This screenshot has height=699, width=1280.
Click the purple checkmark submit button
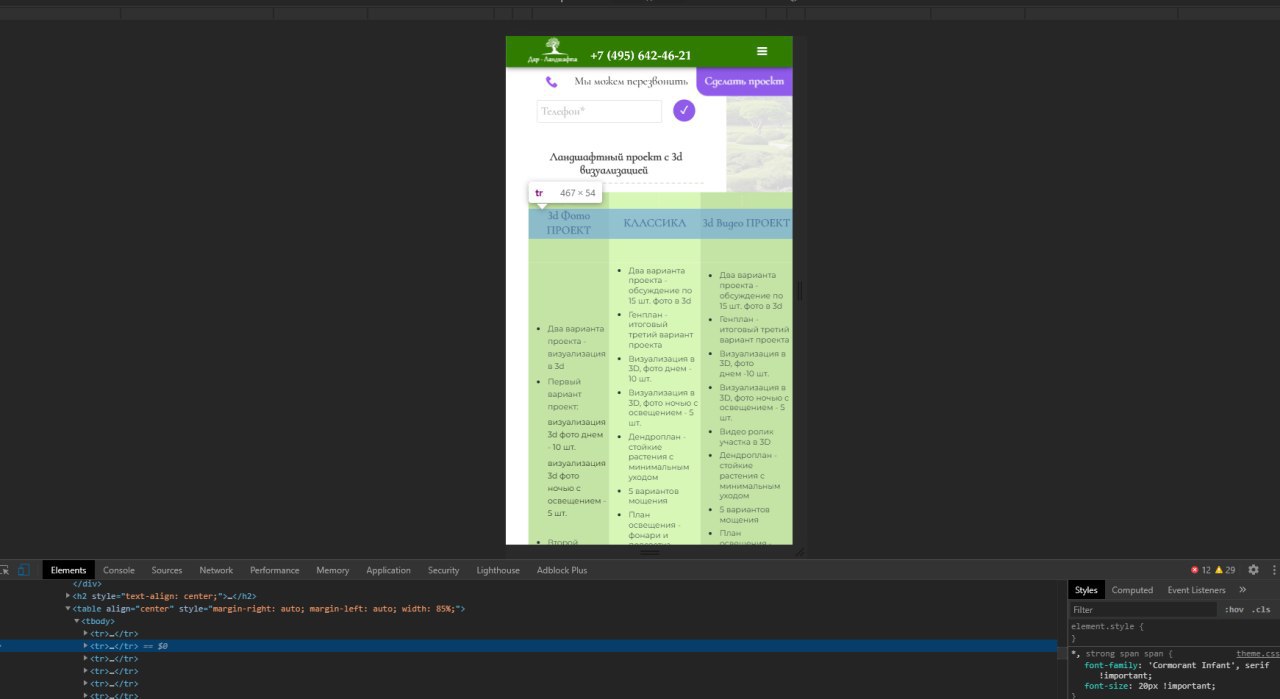click(684, 111)
